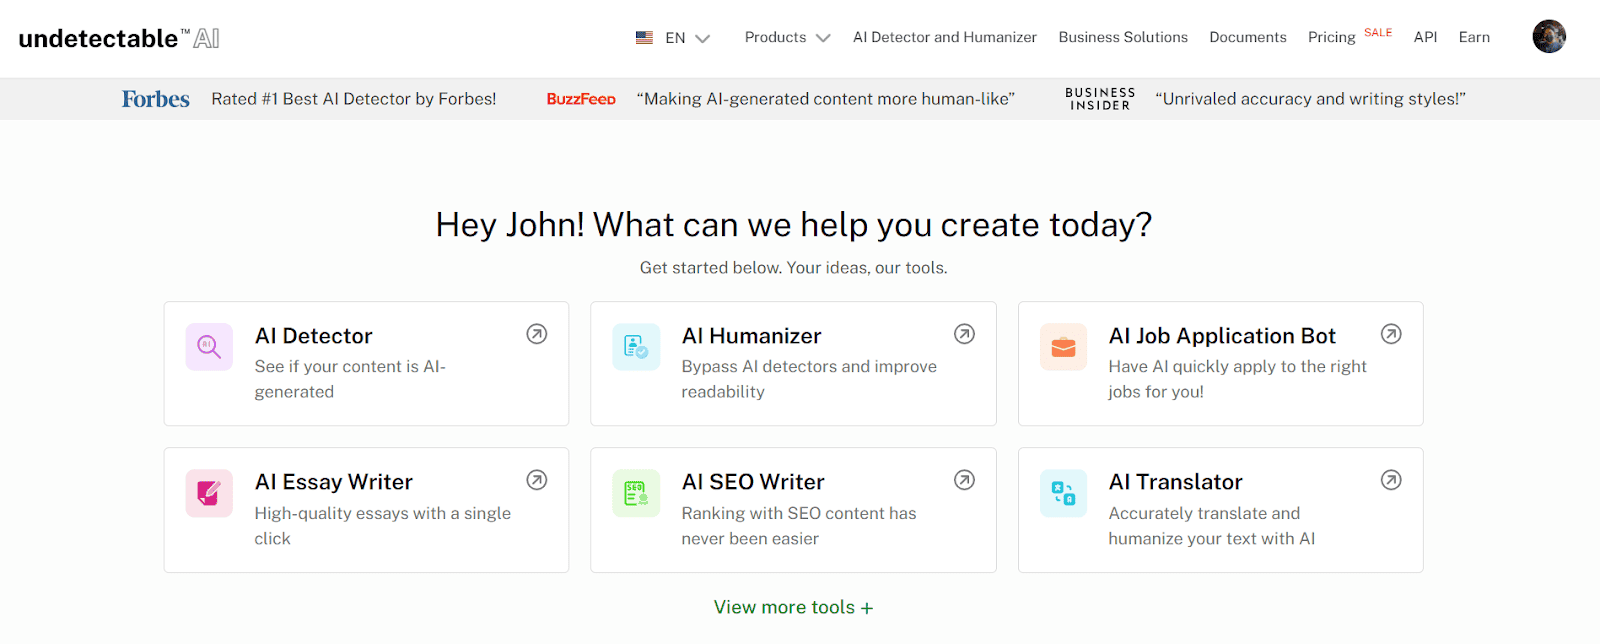
Task: Click the undetectable AI logo
Action: [119, 38]
